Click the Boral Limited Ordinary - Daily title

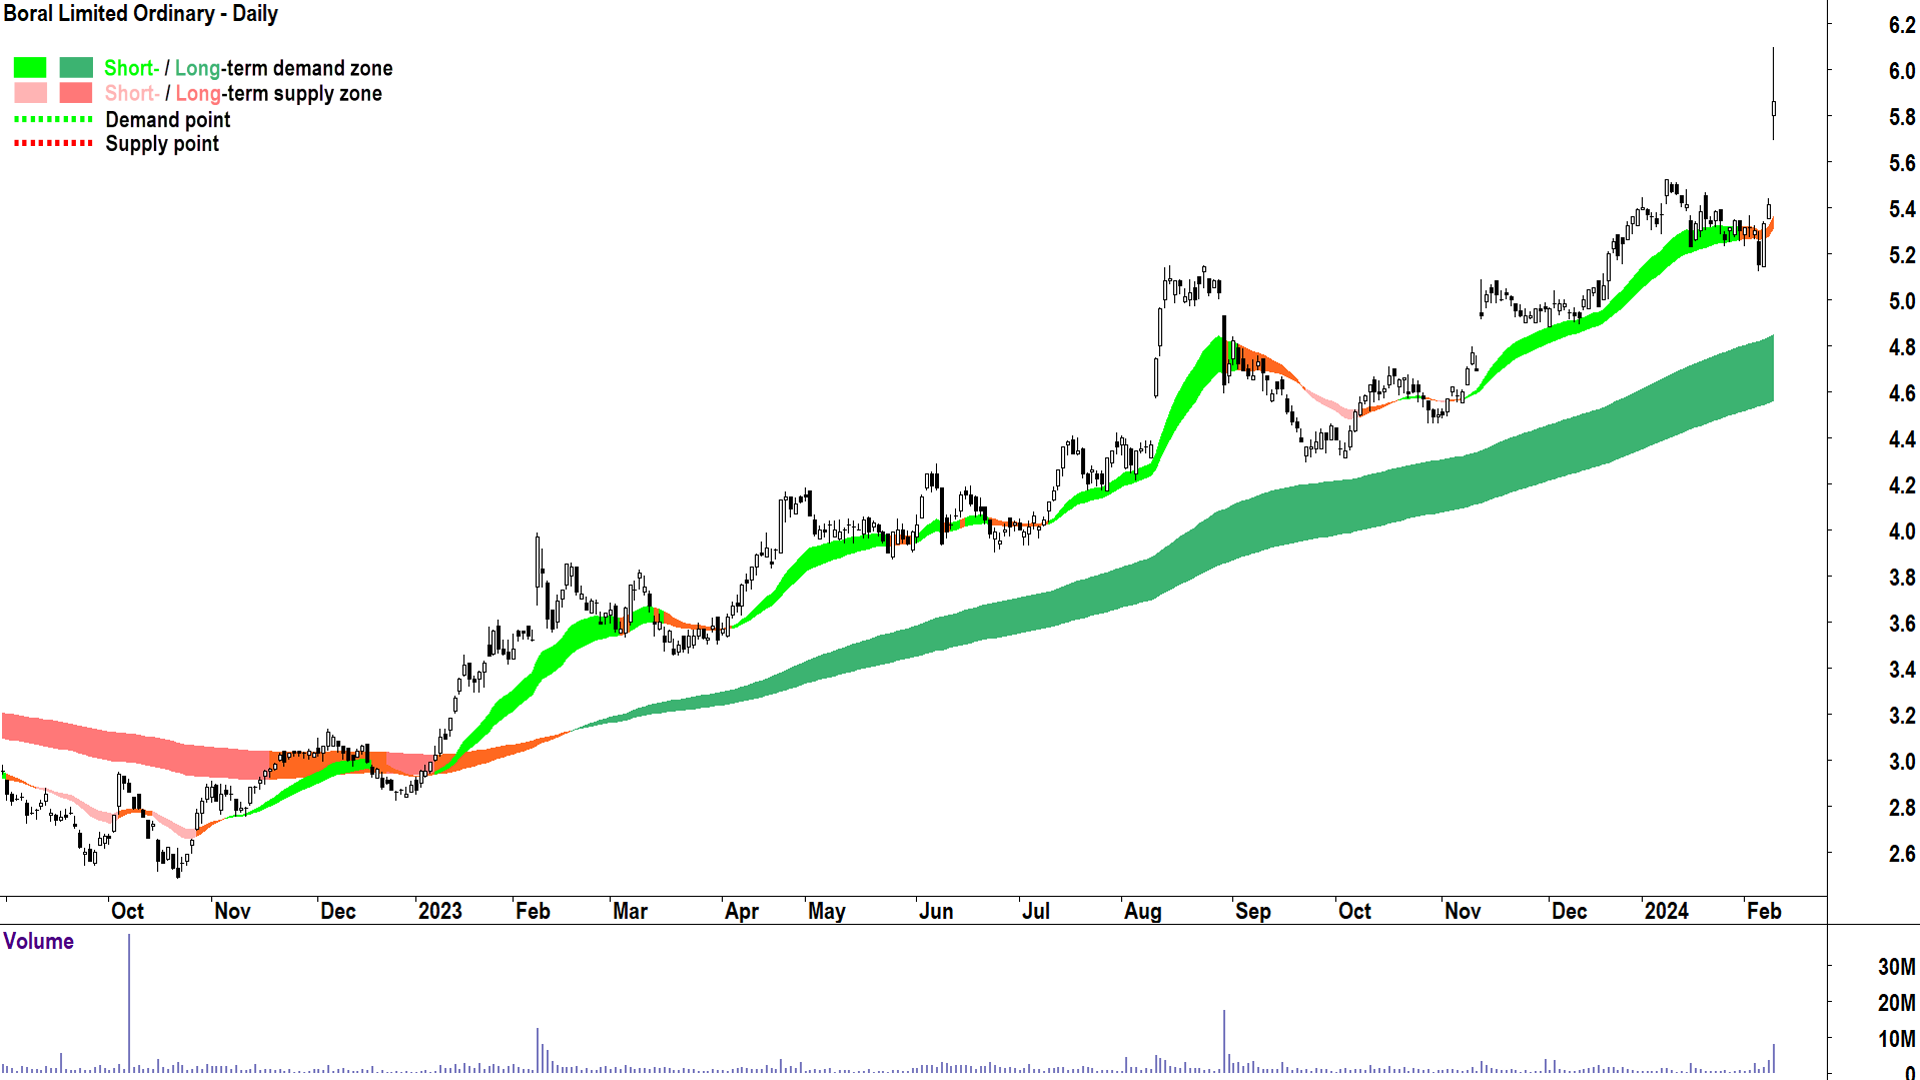[x=141, y=14]
